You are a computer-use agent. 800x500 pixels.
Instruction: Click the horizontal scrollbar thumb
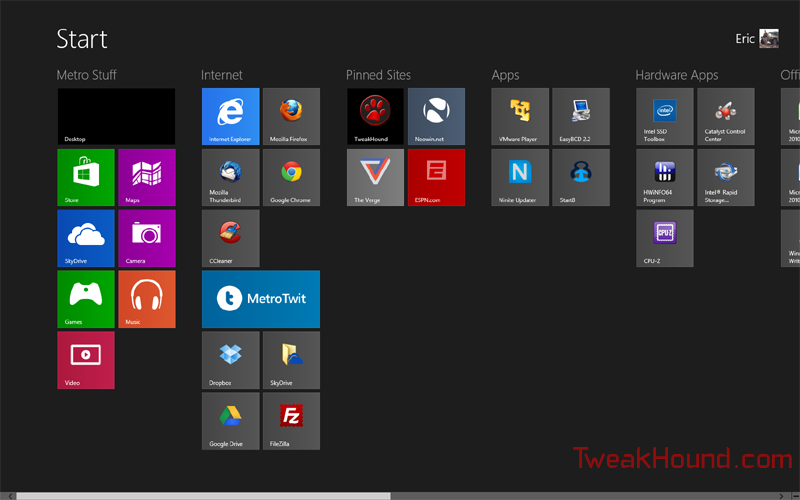pos(204,496)
